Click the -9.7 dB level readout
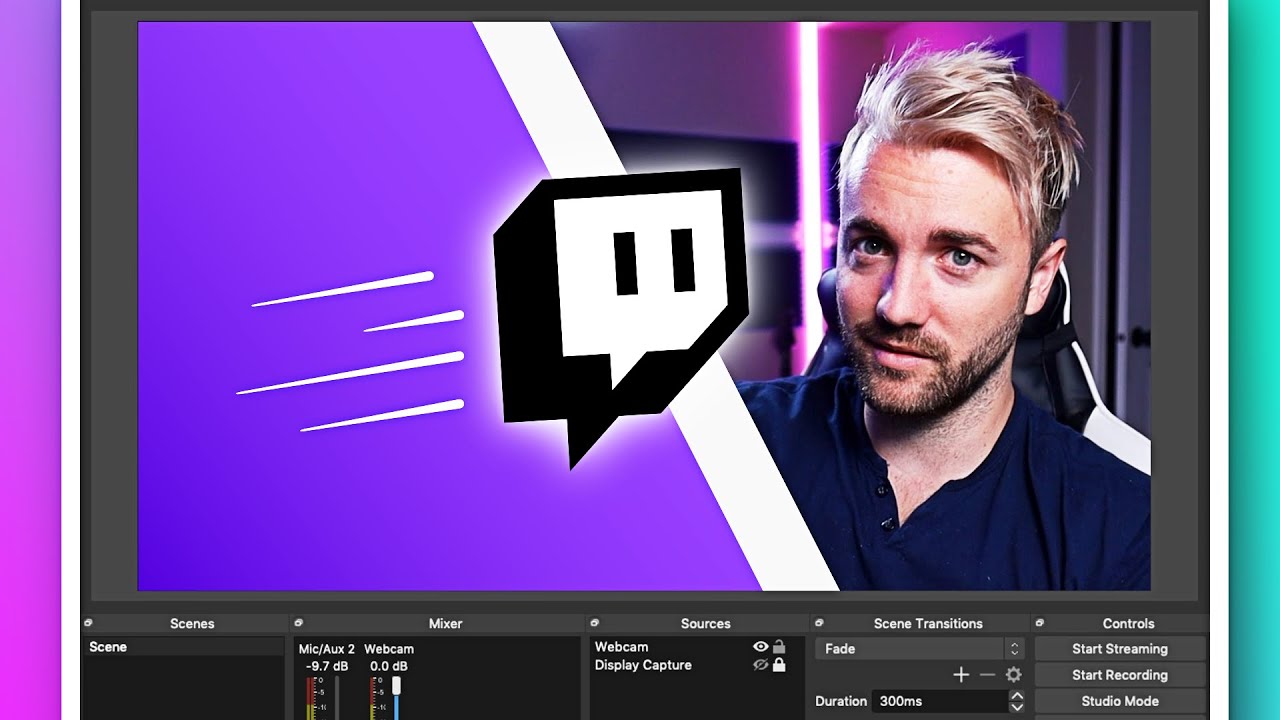The image size is (1280, 720). coord(327,666)
